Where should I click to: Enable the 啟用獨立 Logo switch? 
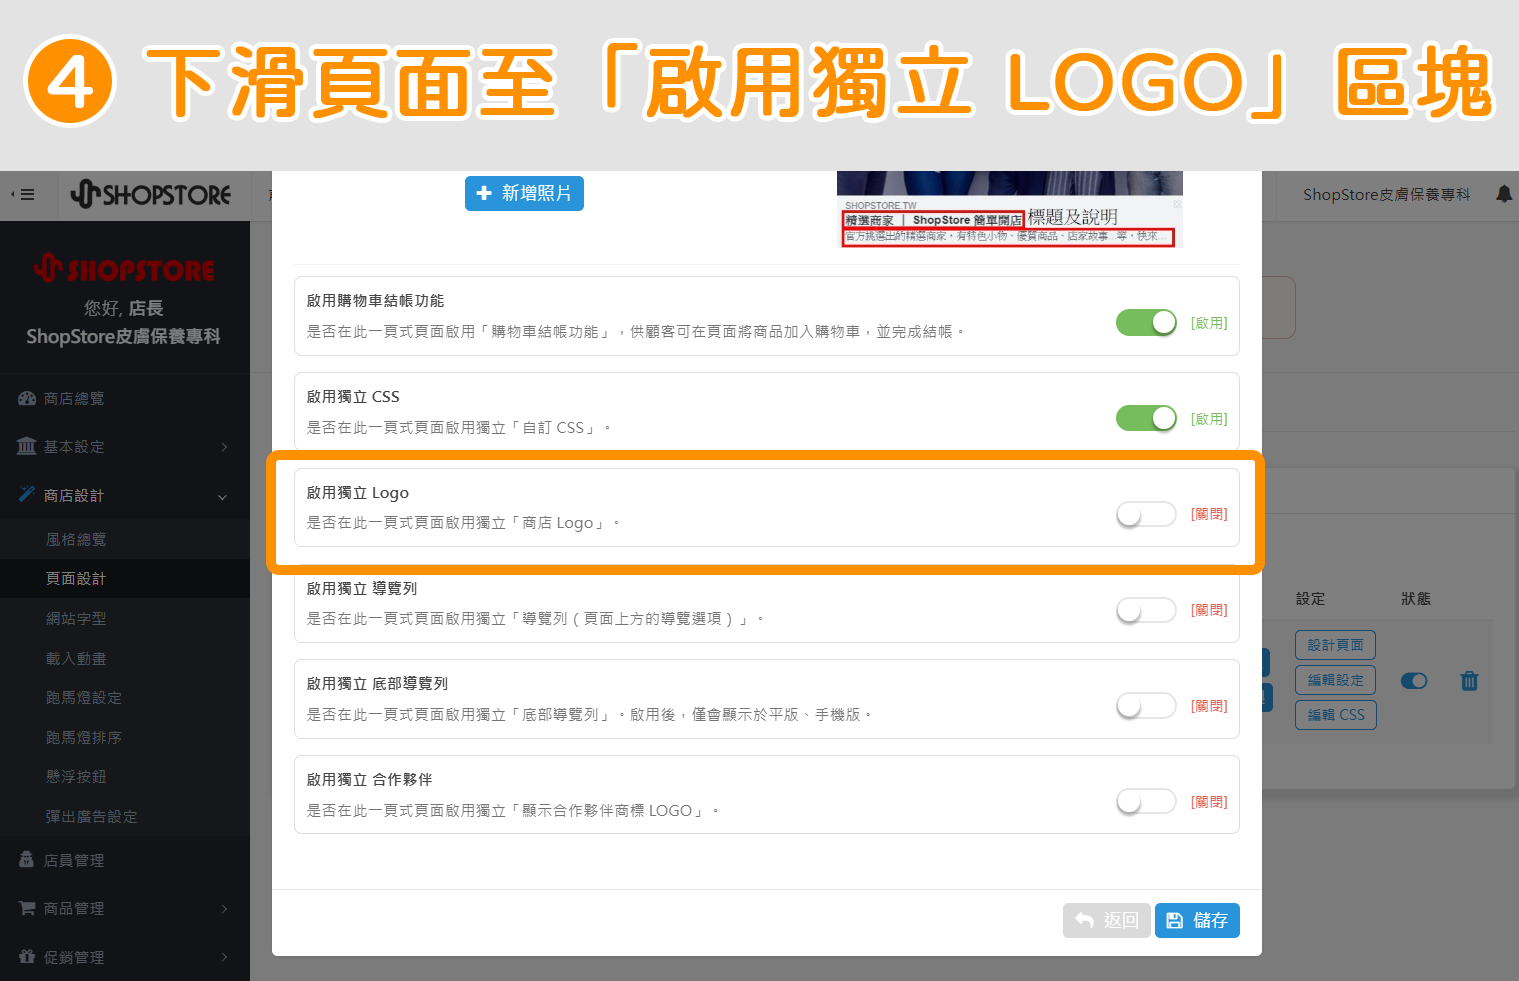tap(1146, 514)
